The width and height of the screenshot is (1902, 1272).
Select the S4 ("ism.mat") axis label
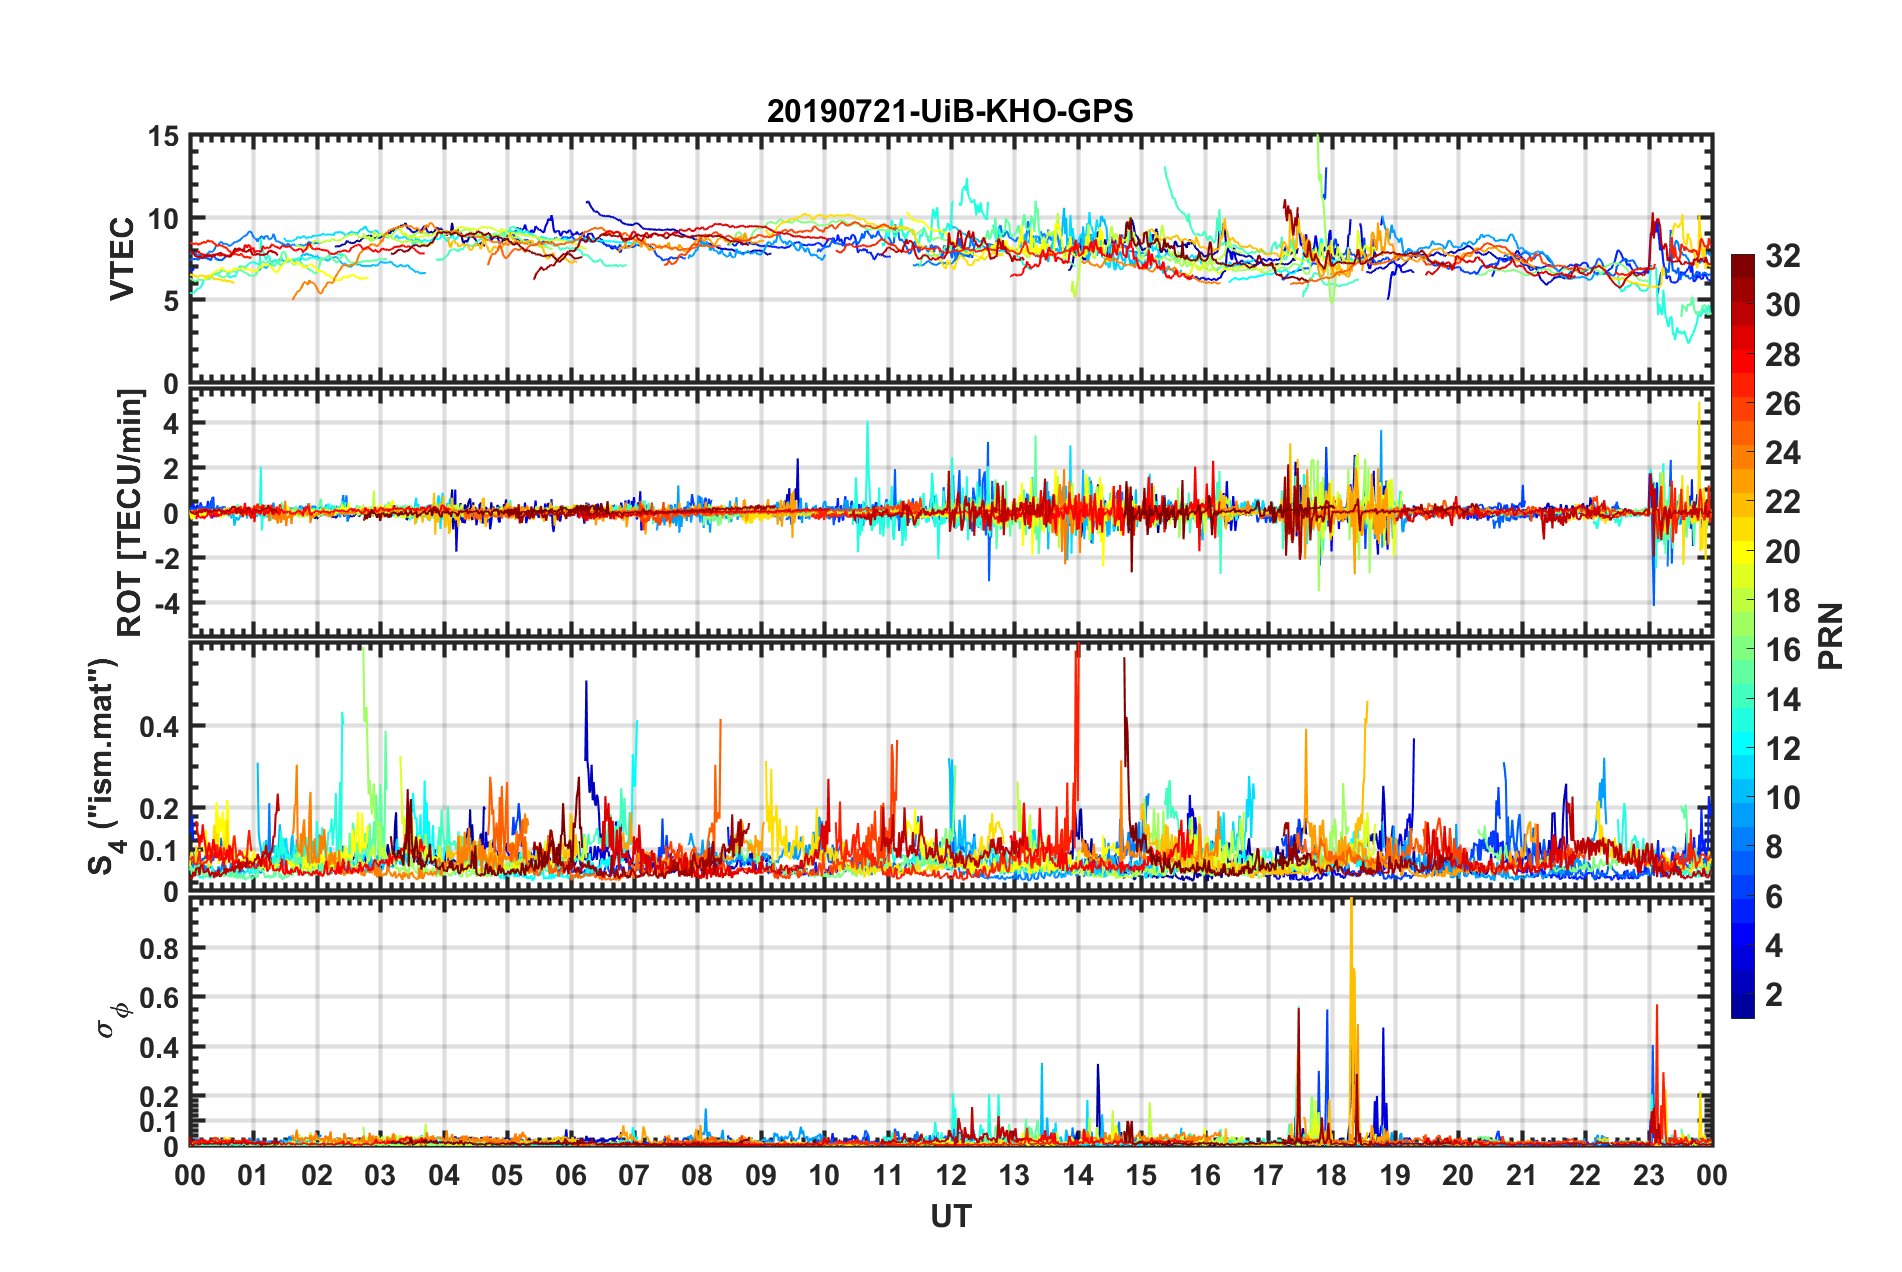tap(106, 767)
